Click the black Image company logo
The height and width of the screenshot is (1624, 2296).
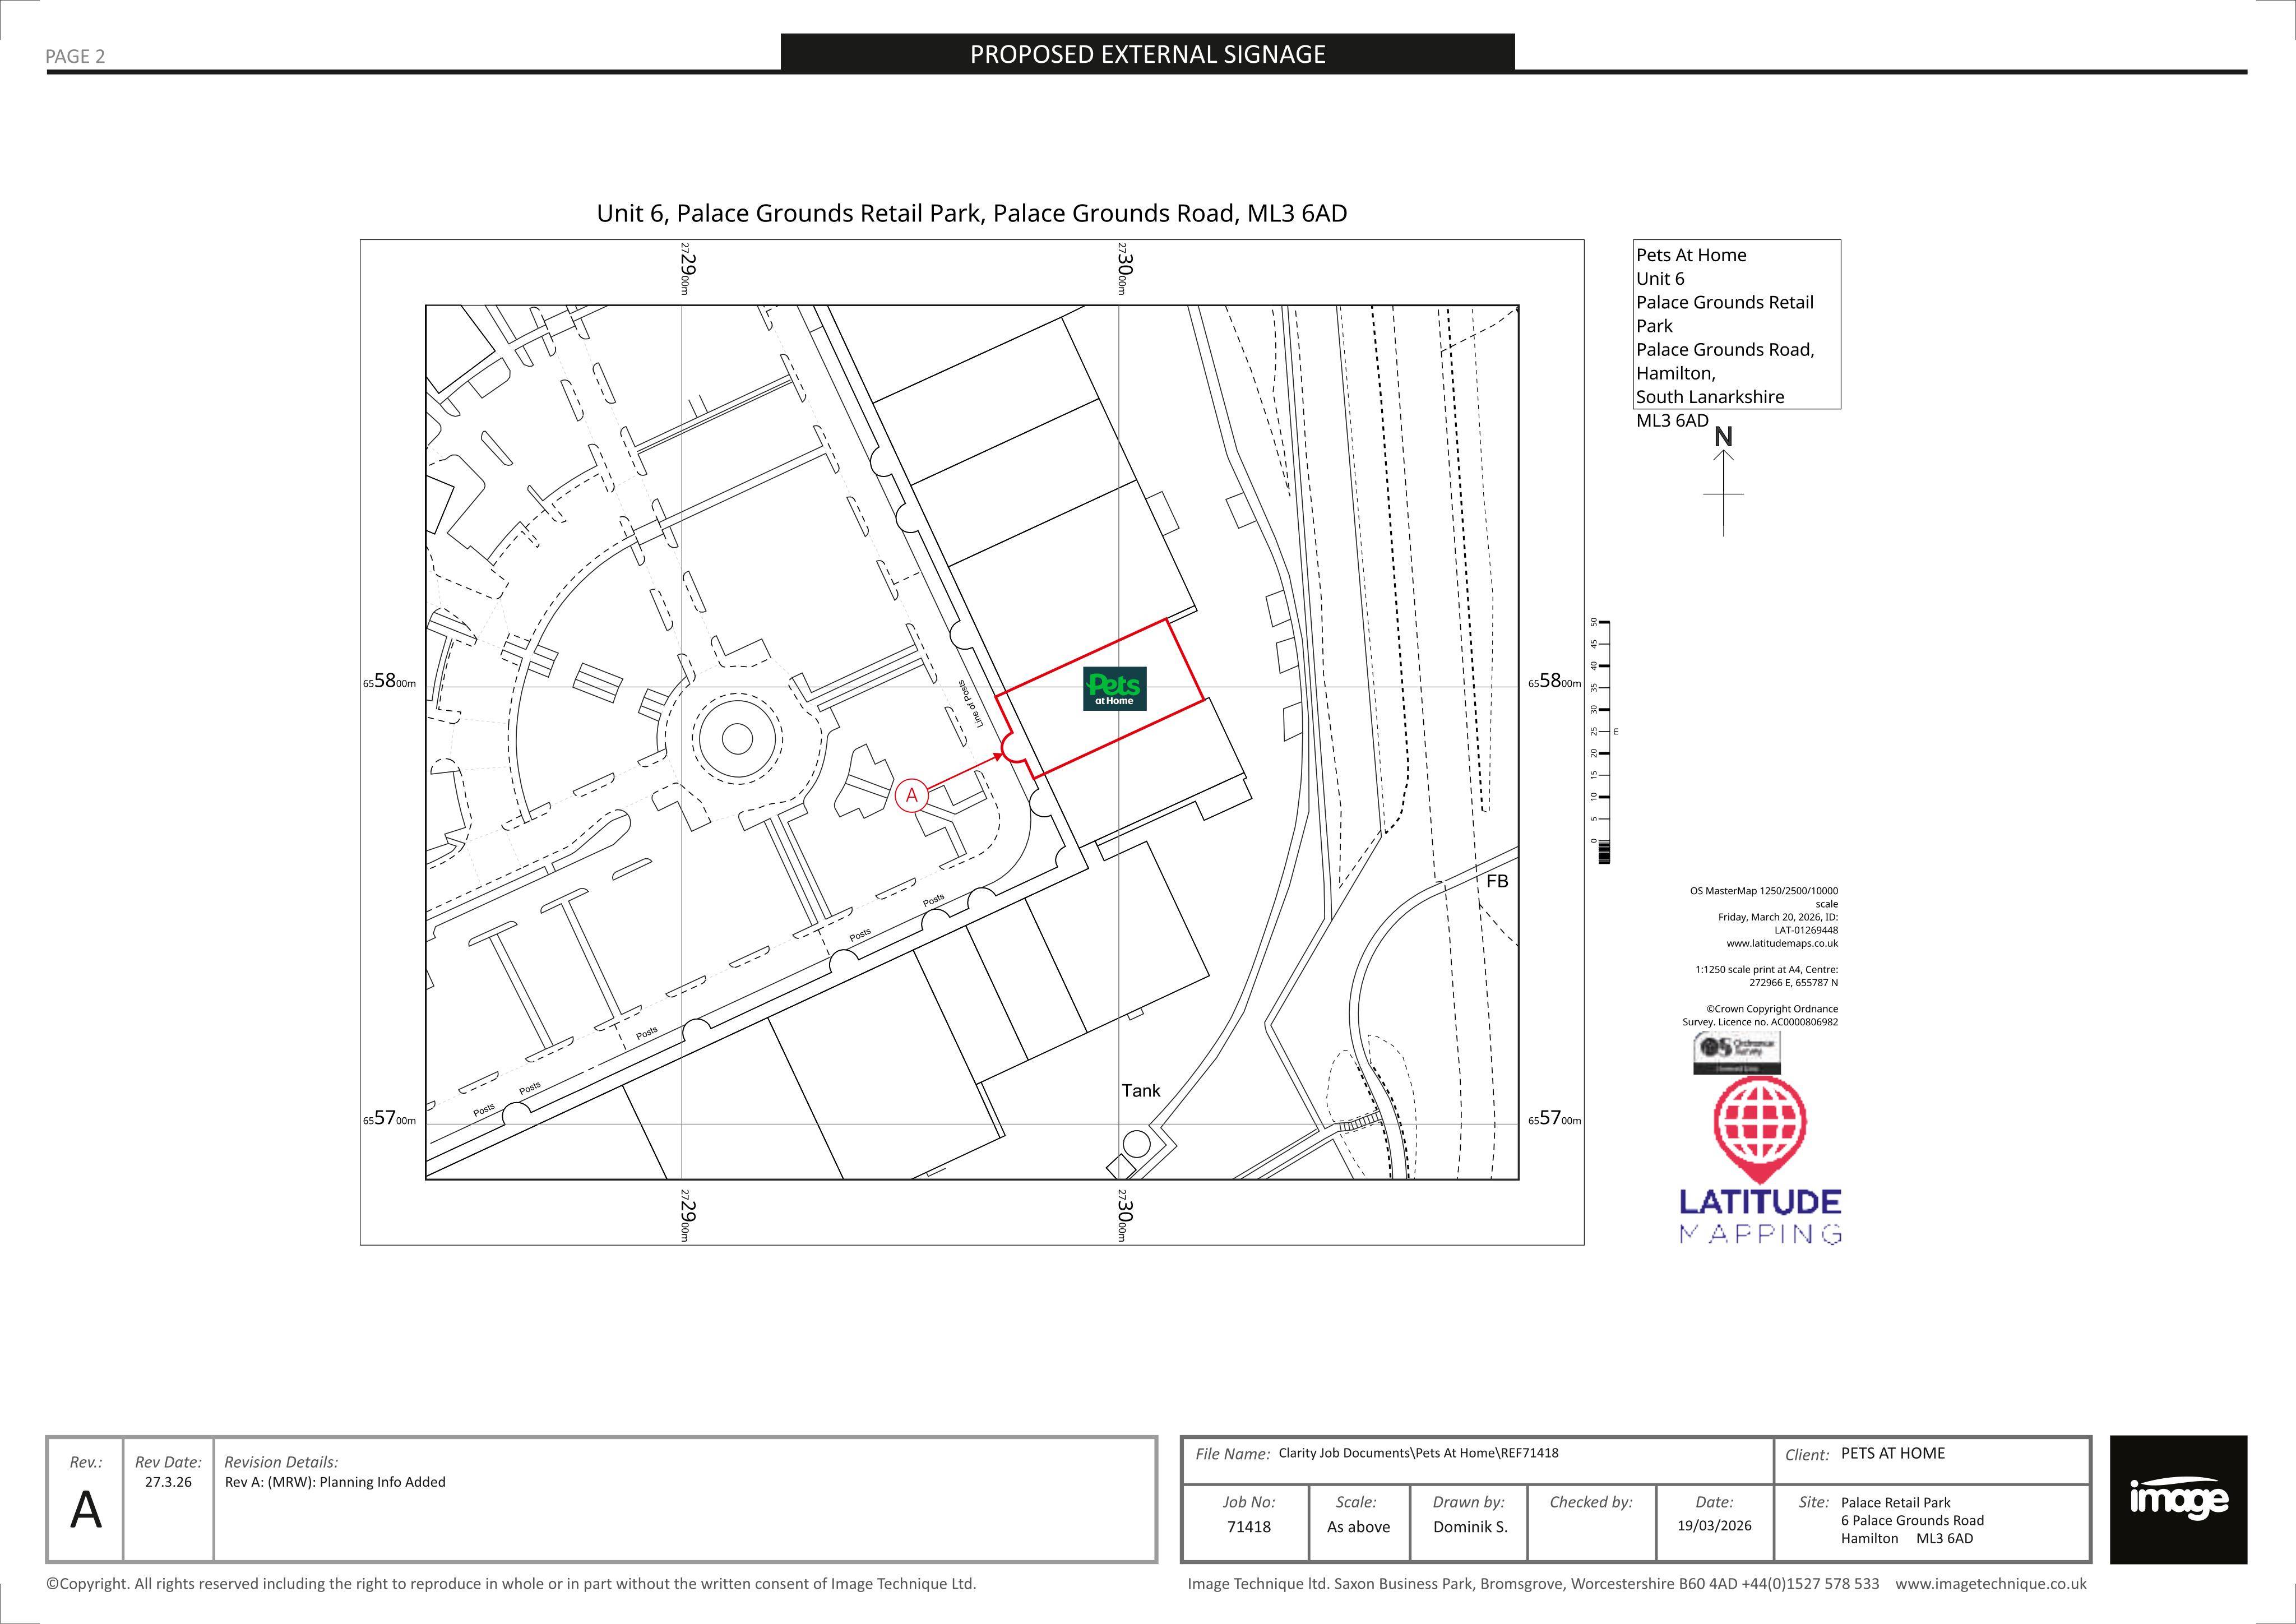coord(2178,1500)
